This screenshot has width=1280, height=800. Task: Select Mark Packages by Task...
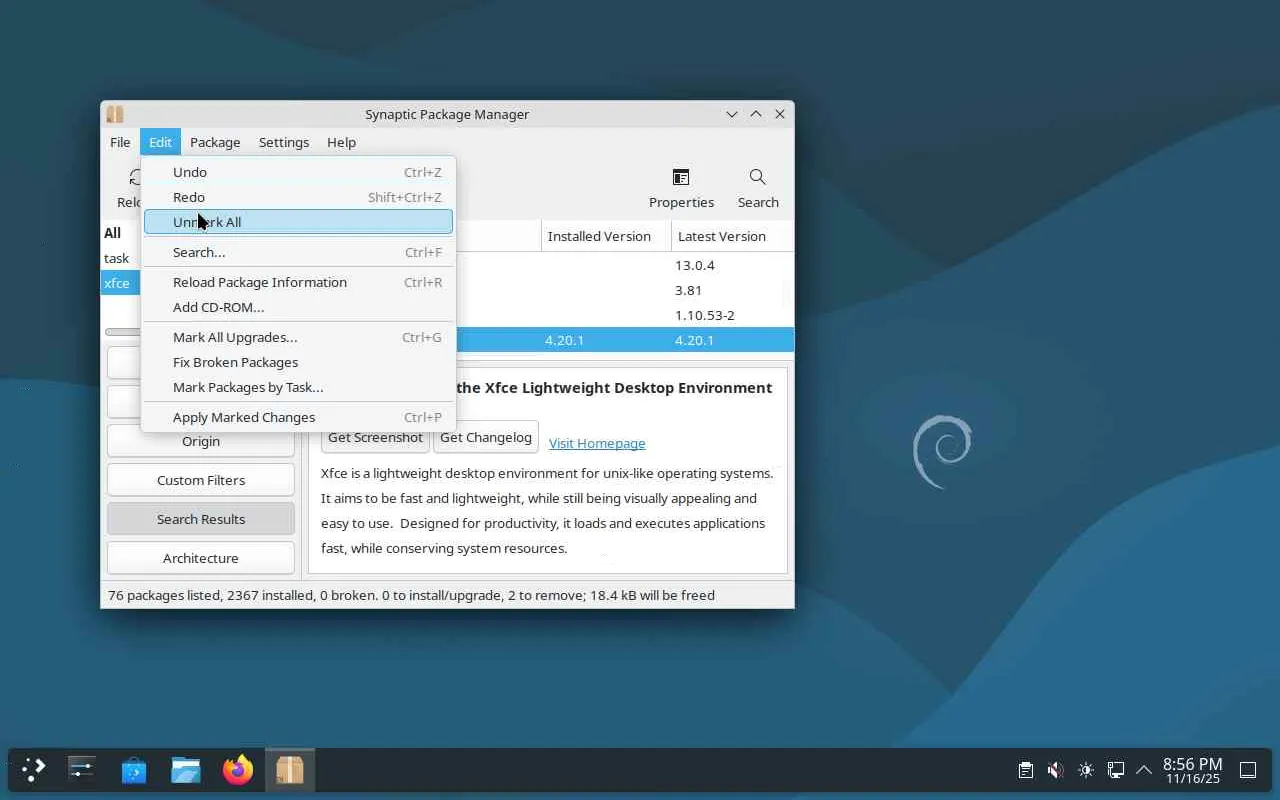click(x=298, y=387)
